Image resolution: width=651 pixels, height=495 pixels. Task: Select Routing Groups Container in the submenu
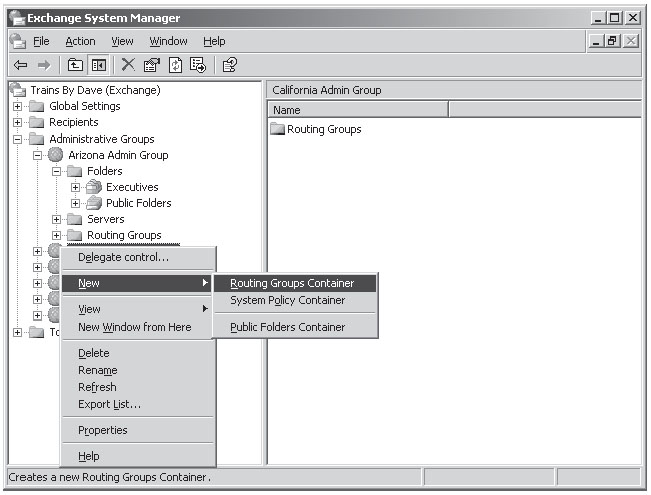[295, 283]
